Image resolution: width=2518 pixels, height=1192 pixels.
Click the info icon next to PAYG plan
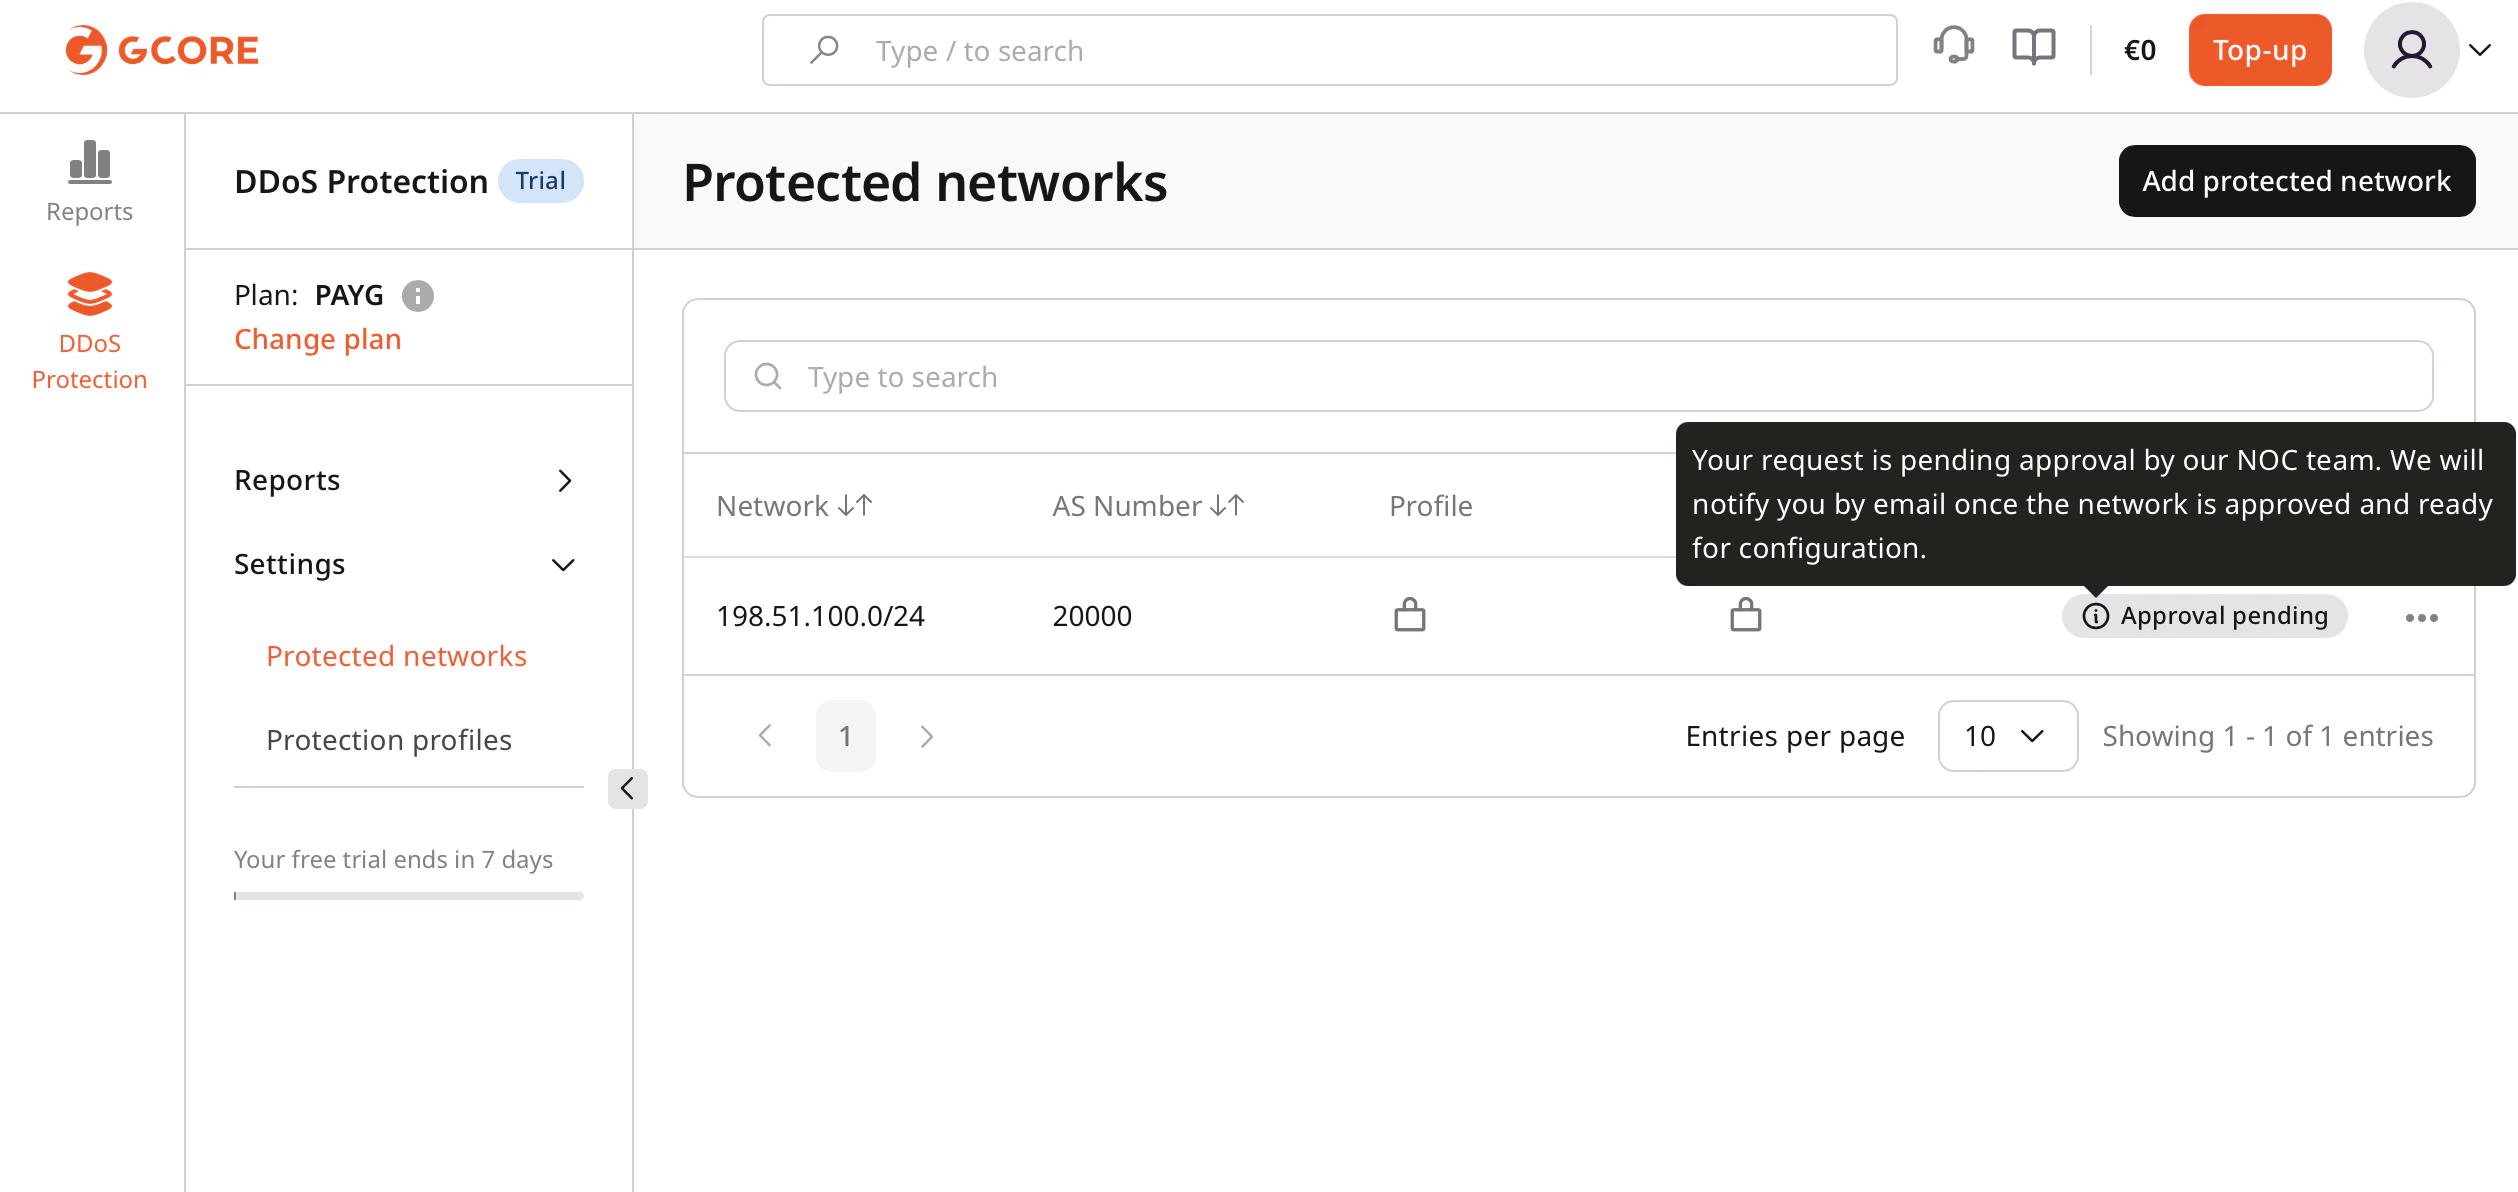pos(419,295)
